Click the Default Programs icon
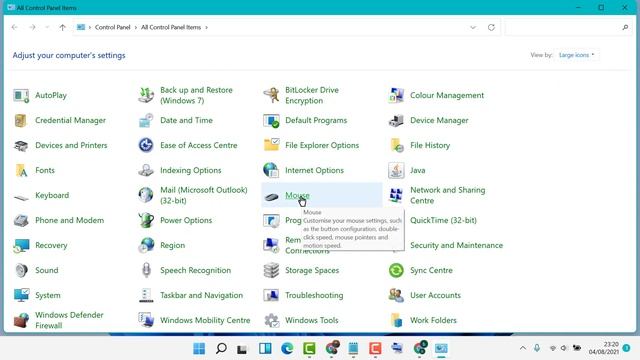The image size is (640, 360). [271, 120]
